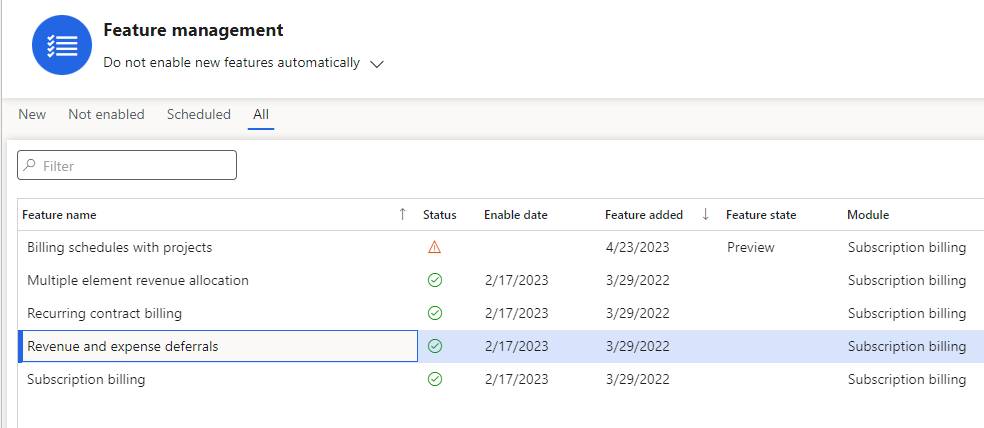This screenshot has width=984, height=428.
Task: Click the red ascending sort arrow
Action: tap(402, 214)
